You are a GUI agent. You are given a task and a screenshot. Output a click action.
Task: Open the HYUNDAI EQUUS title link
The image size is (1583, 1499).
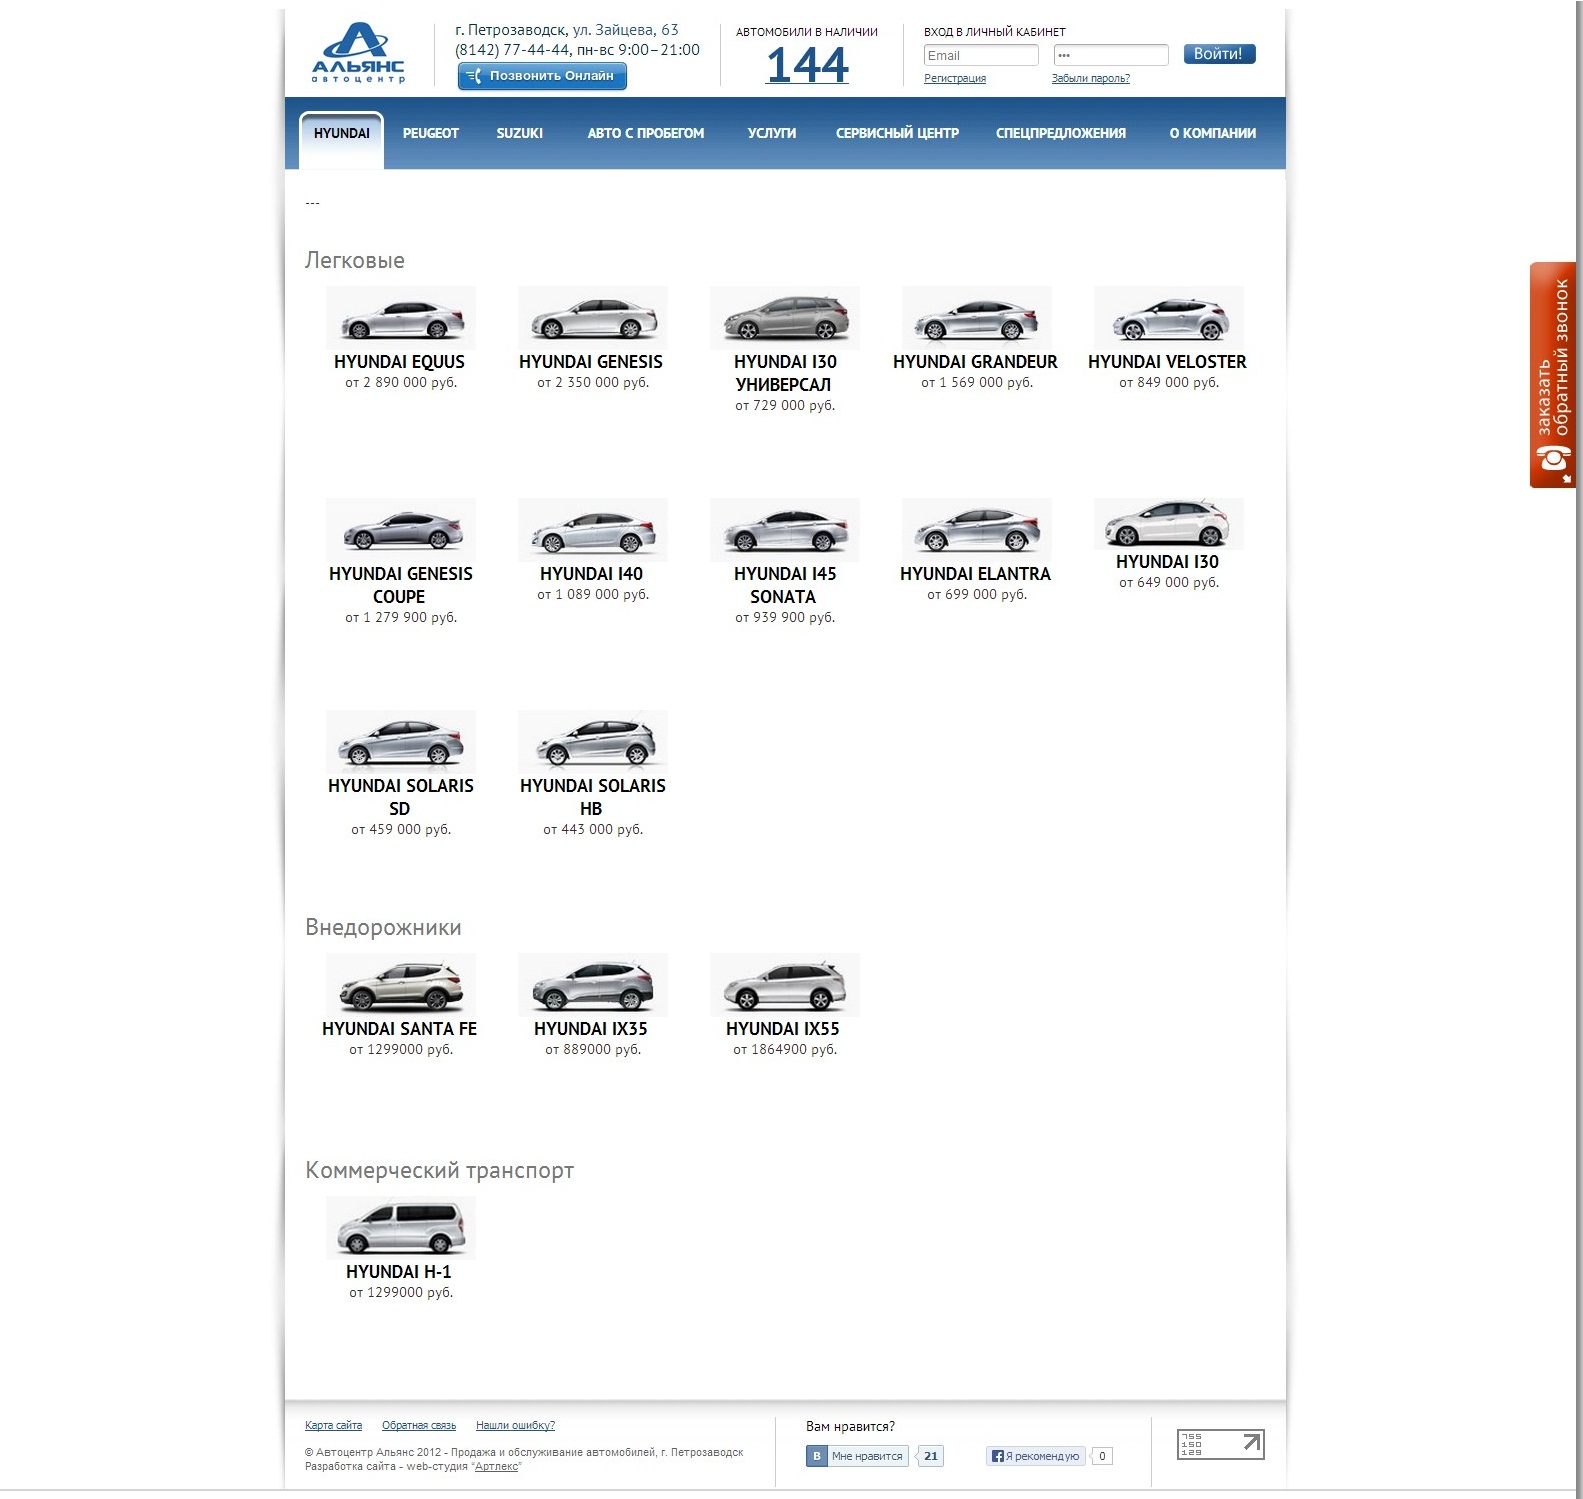(x=400, y=362)
